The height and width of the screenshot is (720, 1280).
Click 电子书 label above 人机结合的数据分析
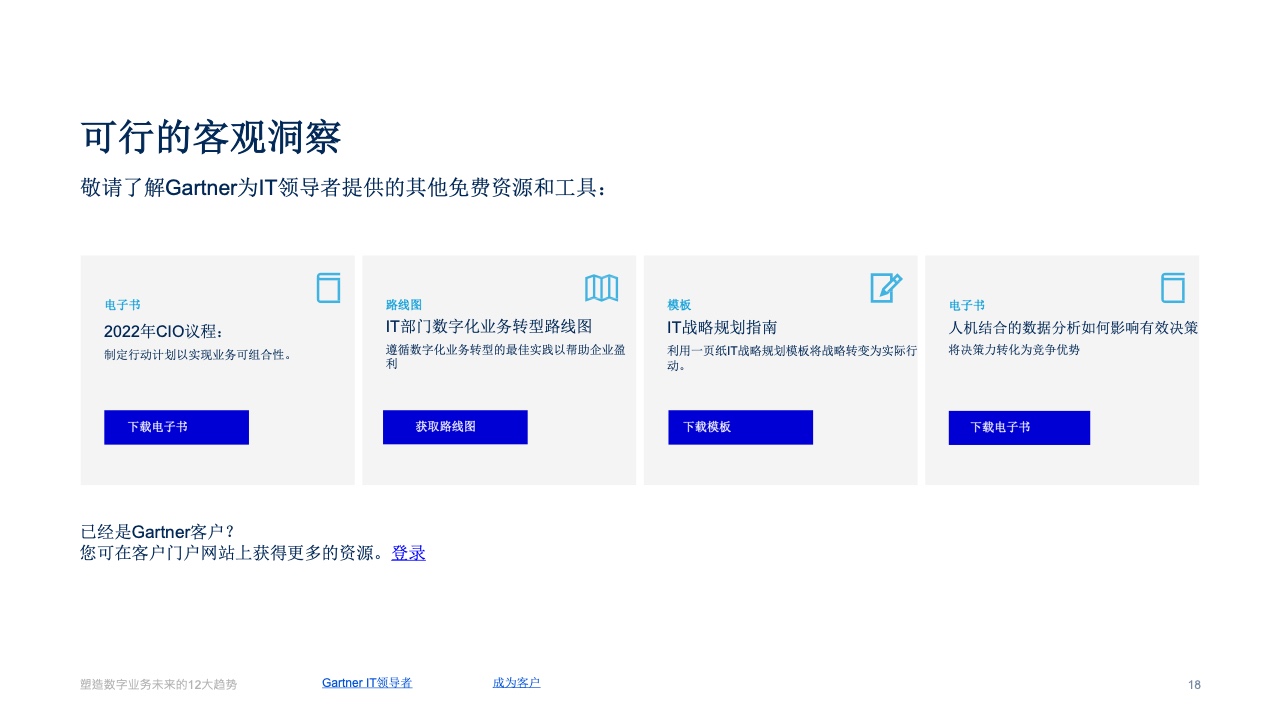click(967, 305)
